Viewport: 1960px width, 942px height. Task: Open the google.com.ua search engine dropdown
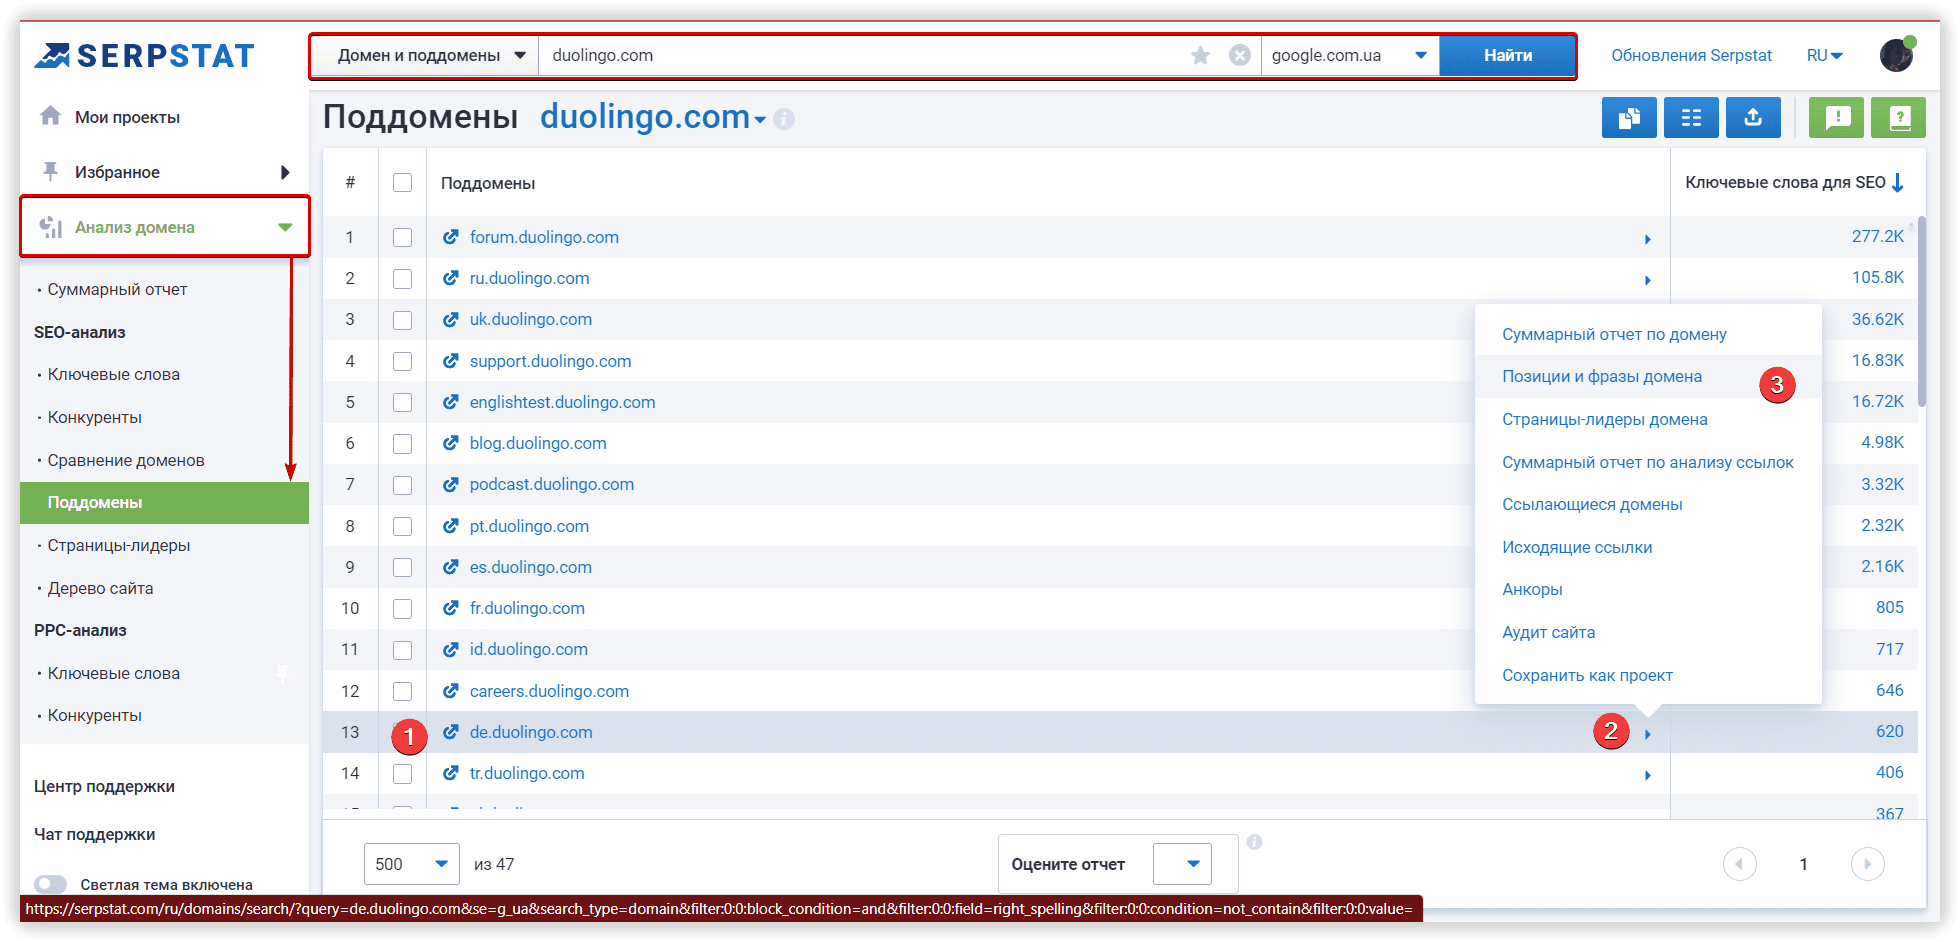click(x=1350, y=55)
